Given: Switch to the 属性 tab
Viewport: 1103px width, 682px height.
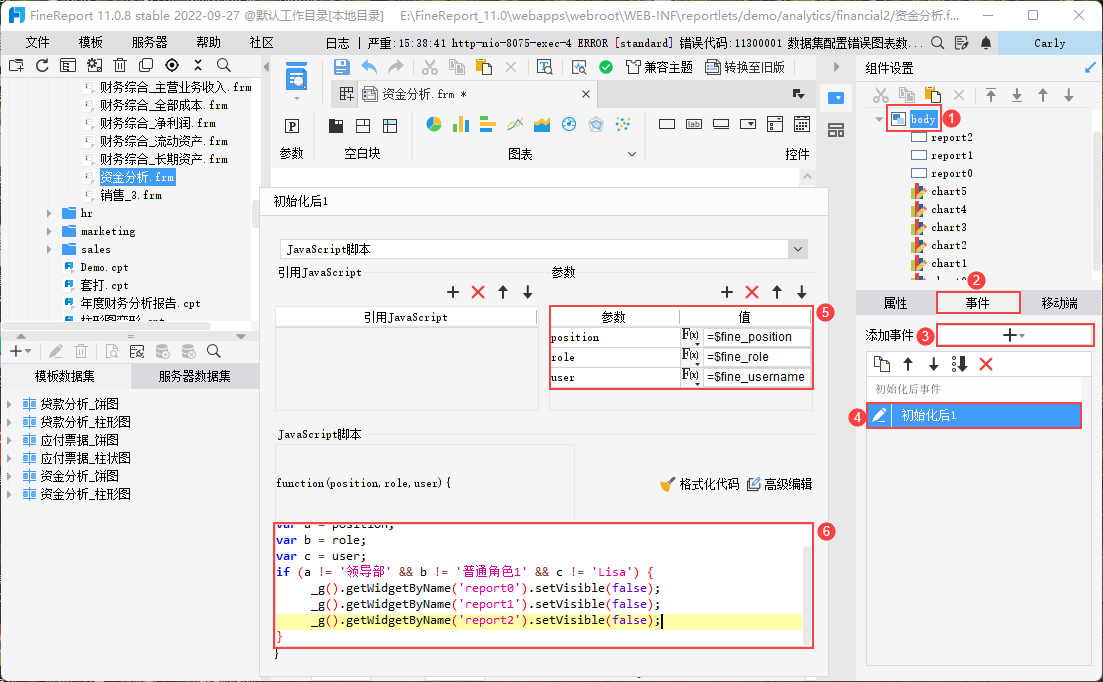Looking at the screenshot, I should point(895,303).
